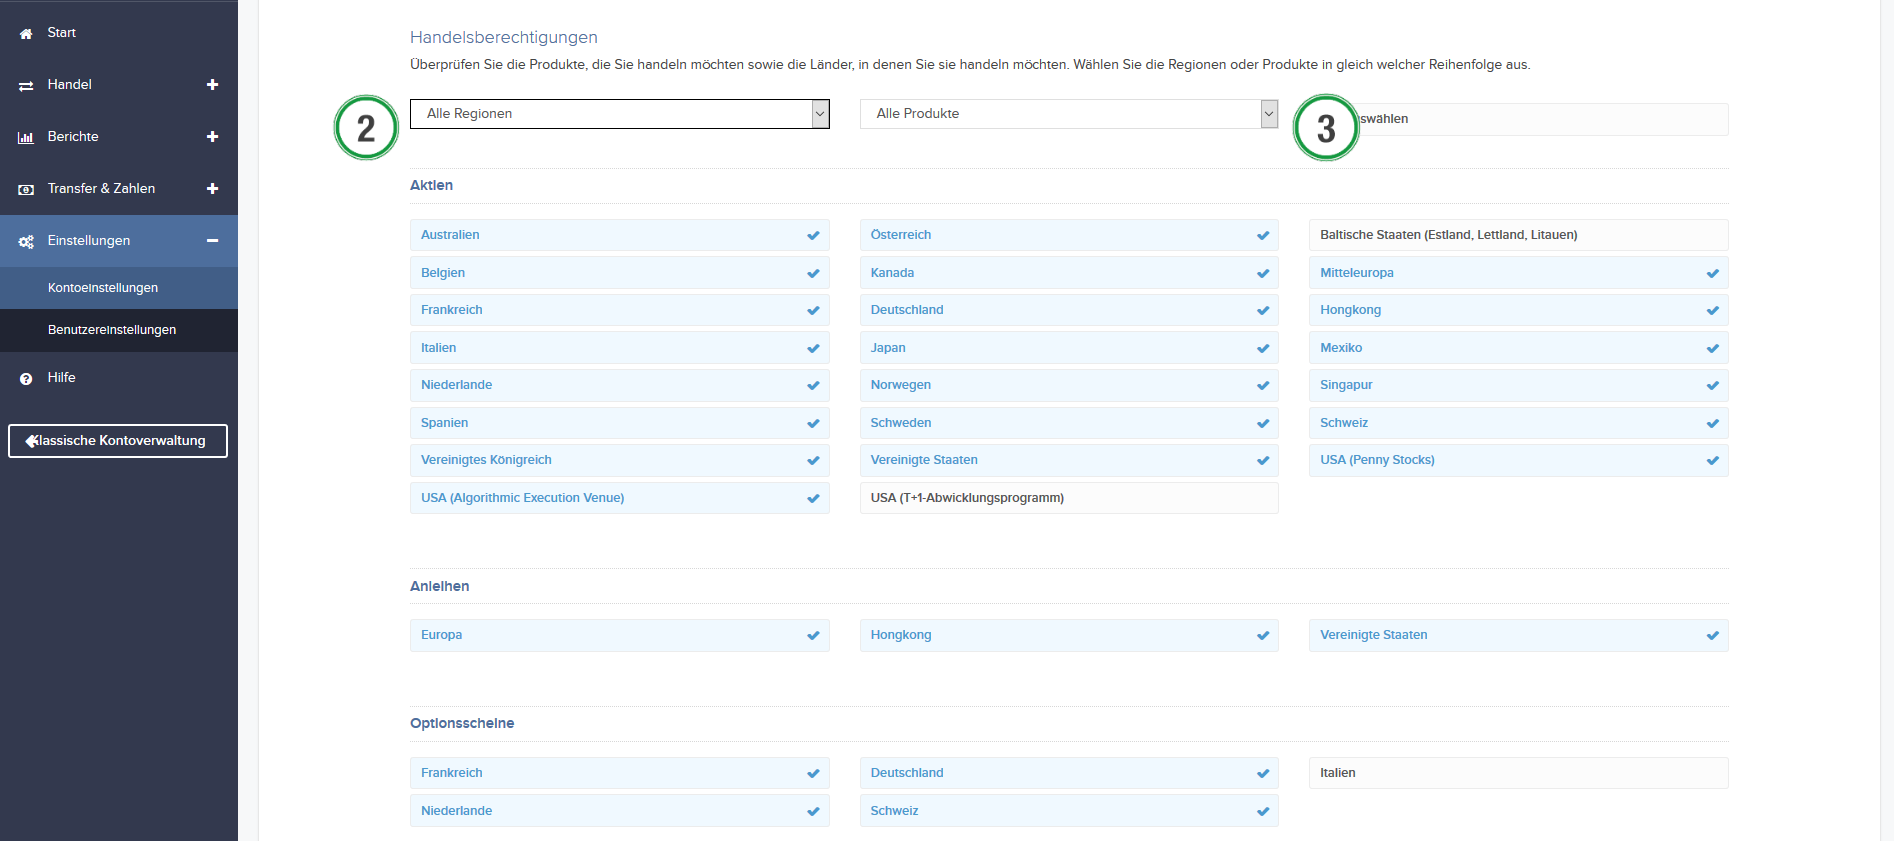Click the Handel exchange arrows icon

click(26, 86)
